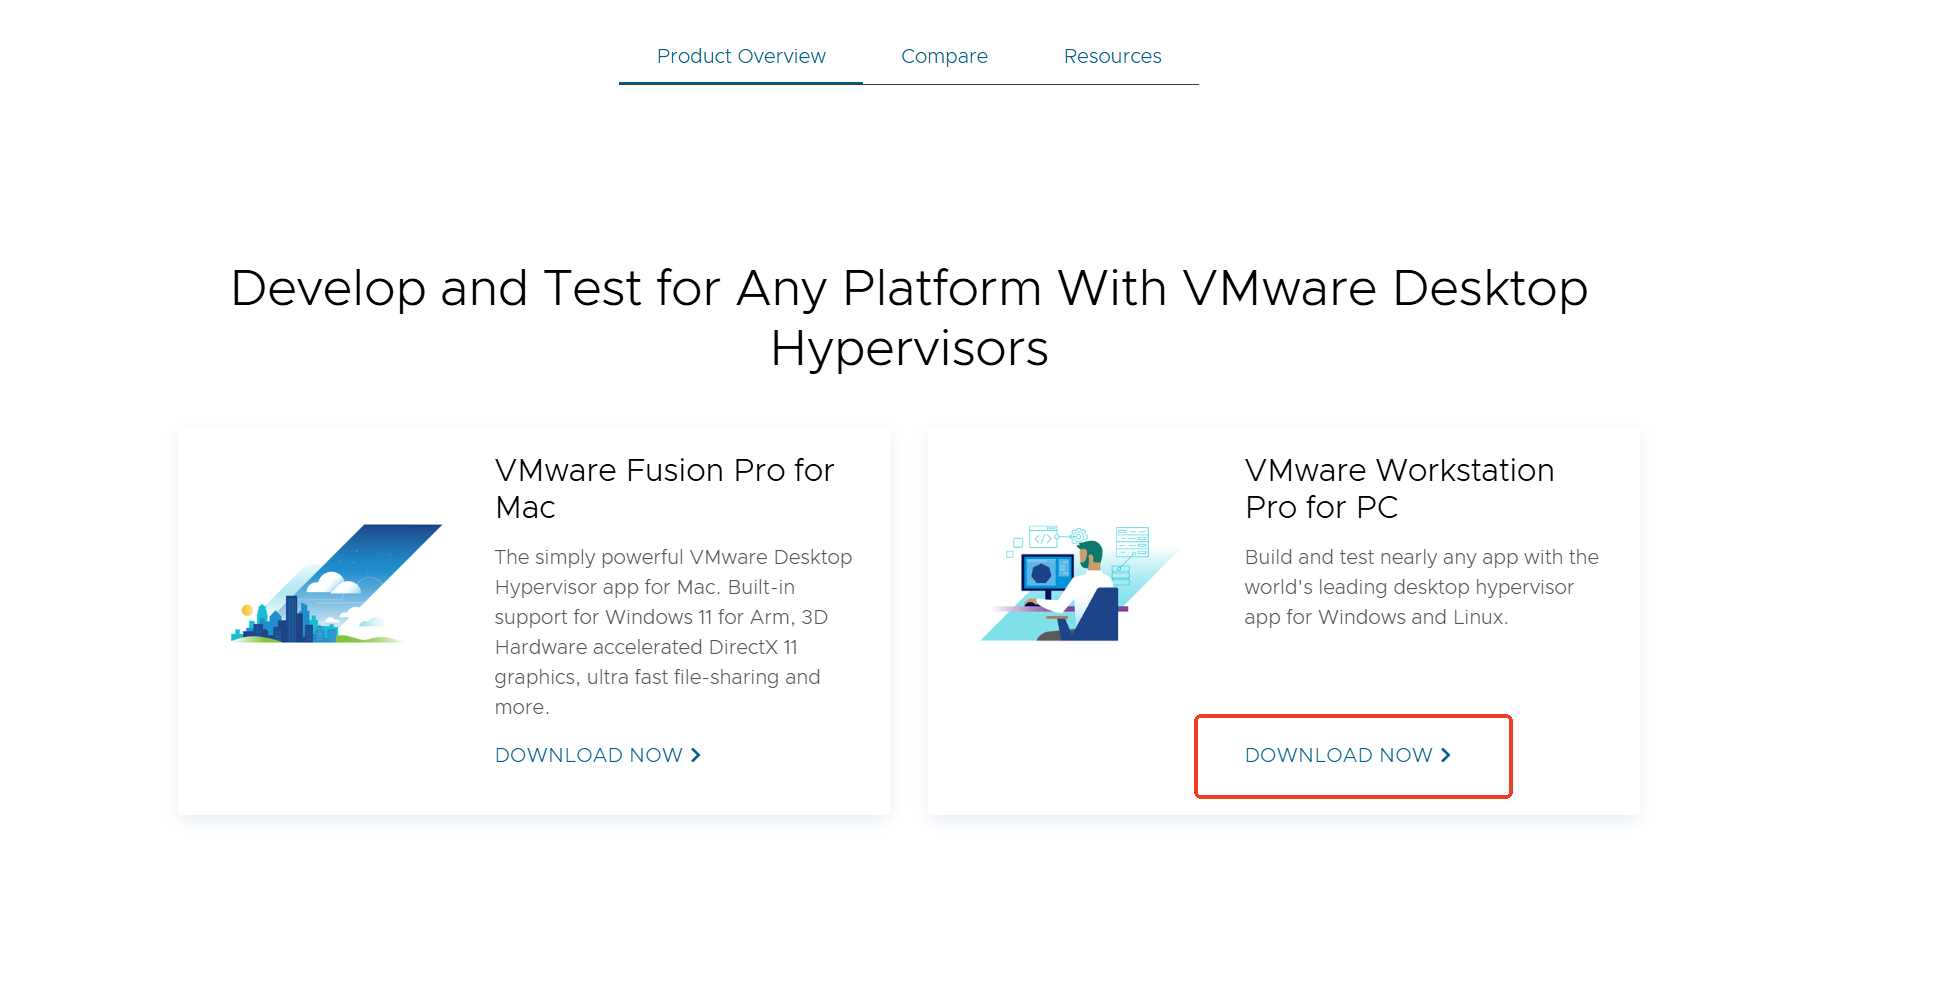Click the chevron arrow after Workstation DOWNLOAD NOW
Screen dimensions: 1951x993
[1446, 755]
